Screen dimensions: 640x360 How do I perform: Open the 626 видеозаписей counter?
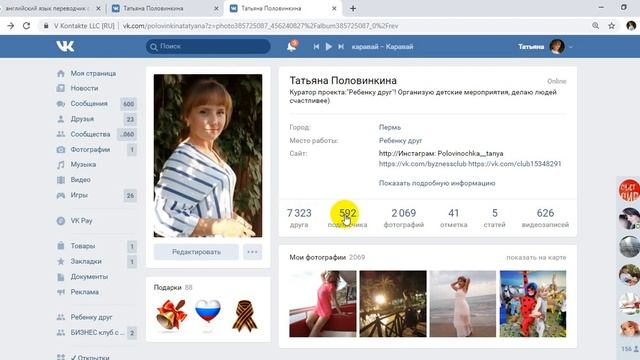pyautogui.click(x=545, y=218)
